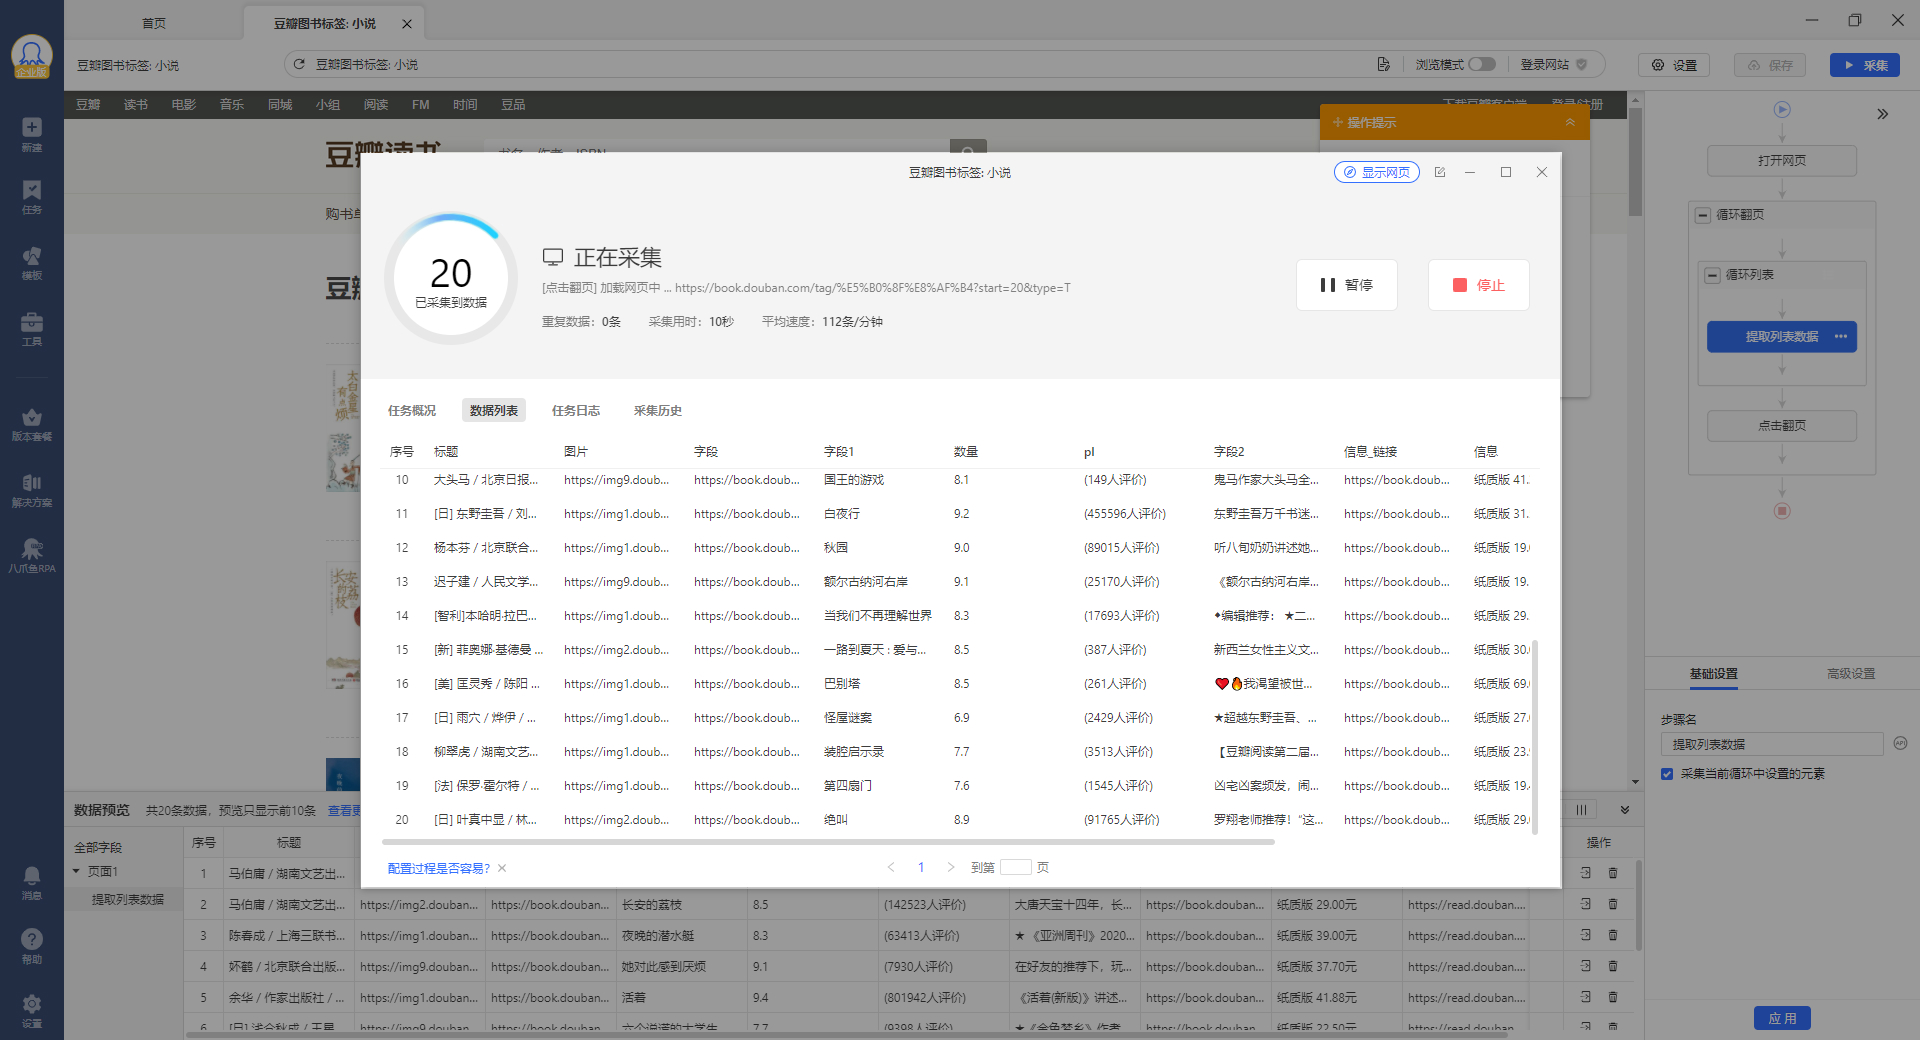Collapse workflow panel with double-arrow icon
1920x1040 pixels.
1883,114
